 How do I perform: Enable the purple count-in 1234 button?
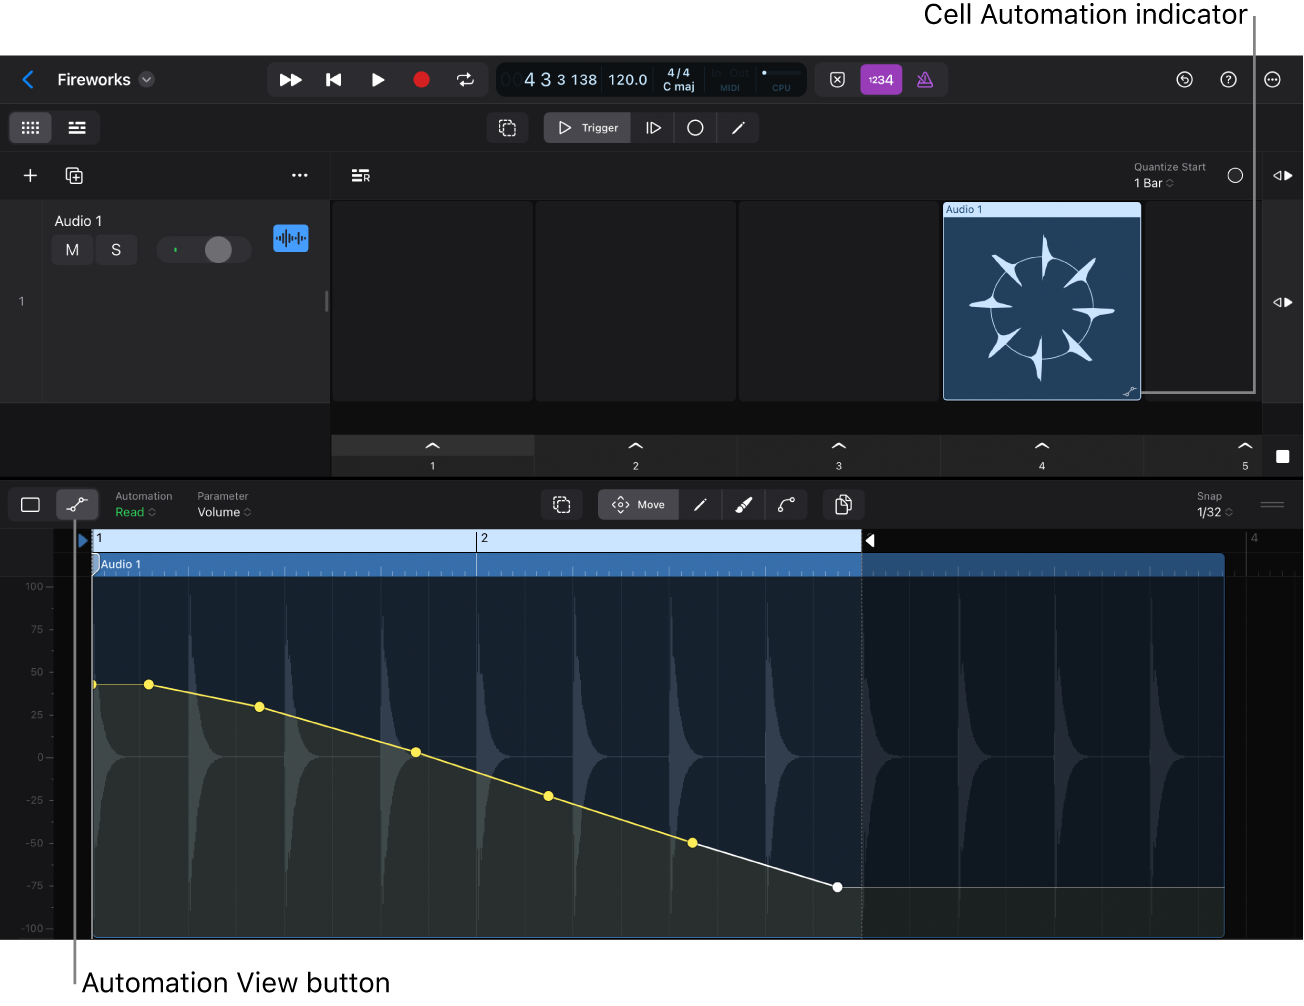[881, 80]
